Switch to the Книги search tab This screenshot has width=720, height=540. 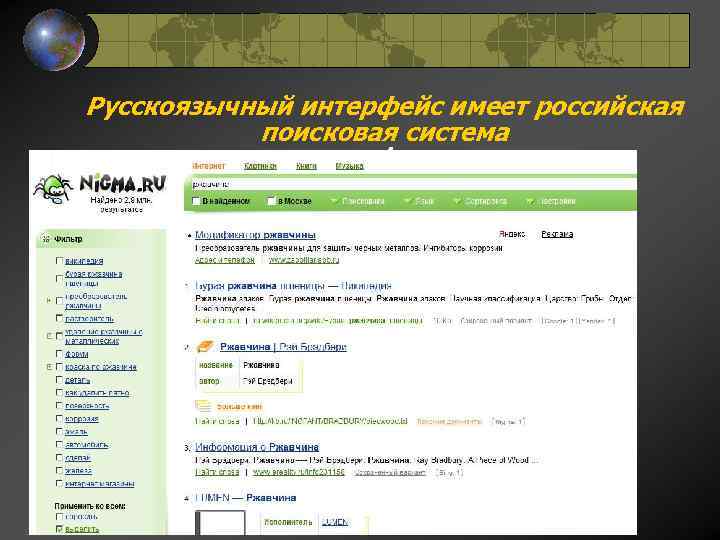click(x=306, y=166)
